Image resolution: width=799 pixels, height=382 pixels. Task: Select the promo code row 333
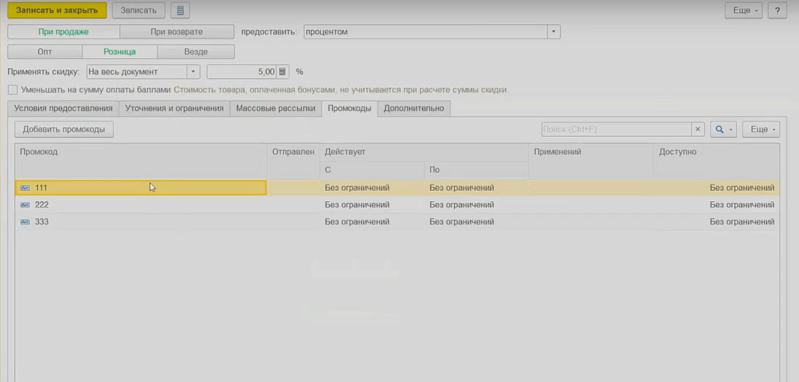pos(397,222)
